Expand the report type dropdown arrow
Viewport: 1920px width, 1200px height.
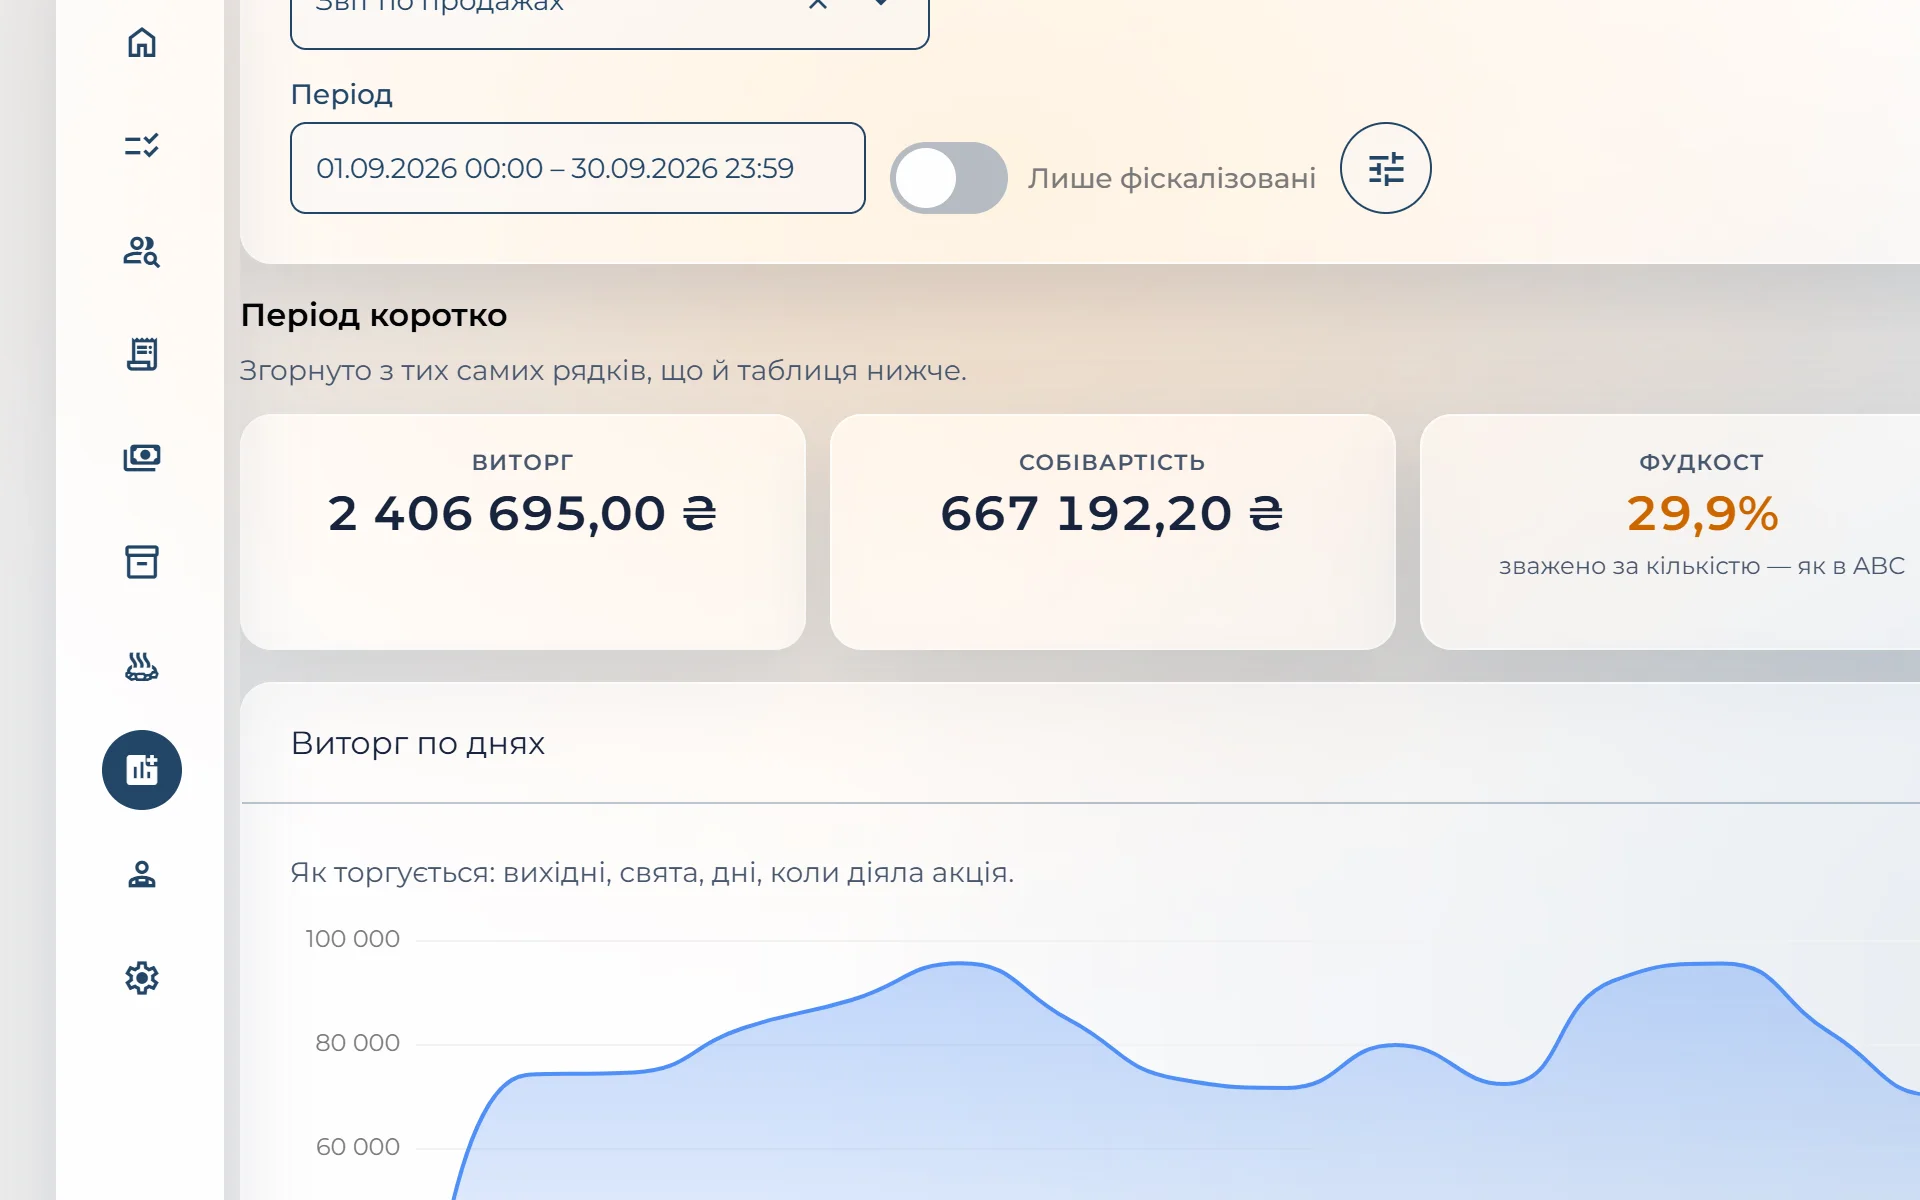[881, 4]
